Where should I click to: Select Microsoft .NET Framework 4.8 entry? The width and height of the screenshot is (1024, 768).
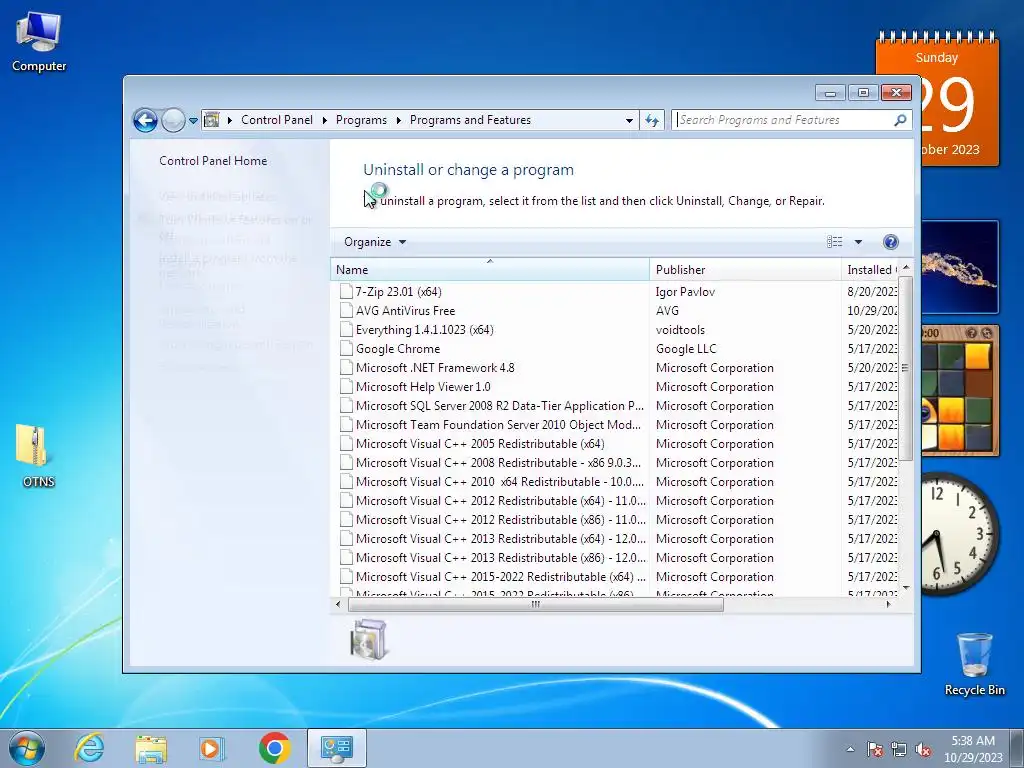click(x=435, y=368)
